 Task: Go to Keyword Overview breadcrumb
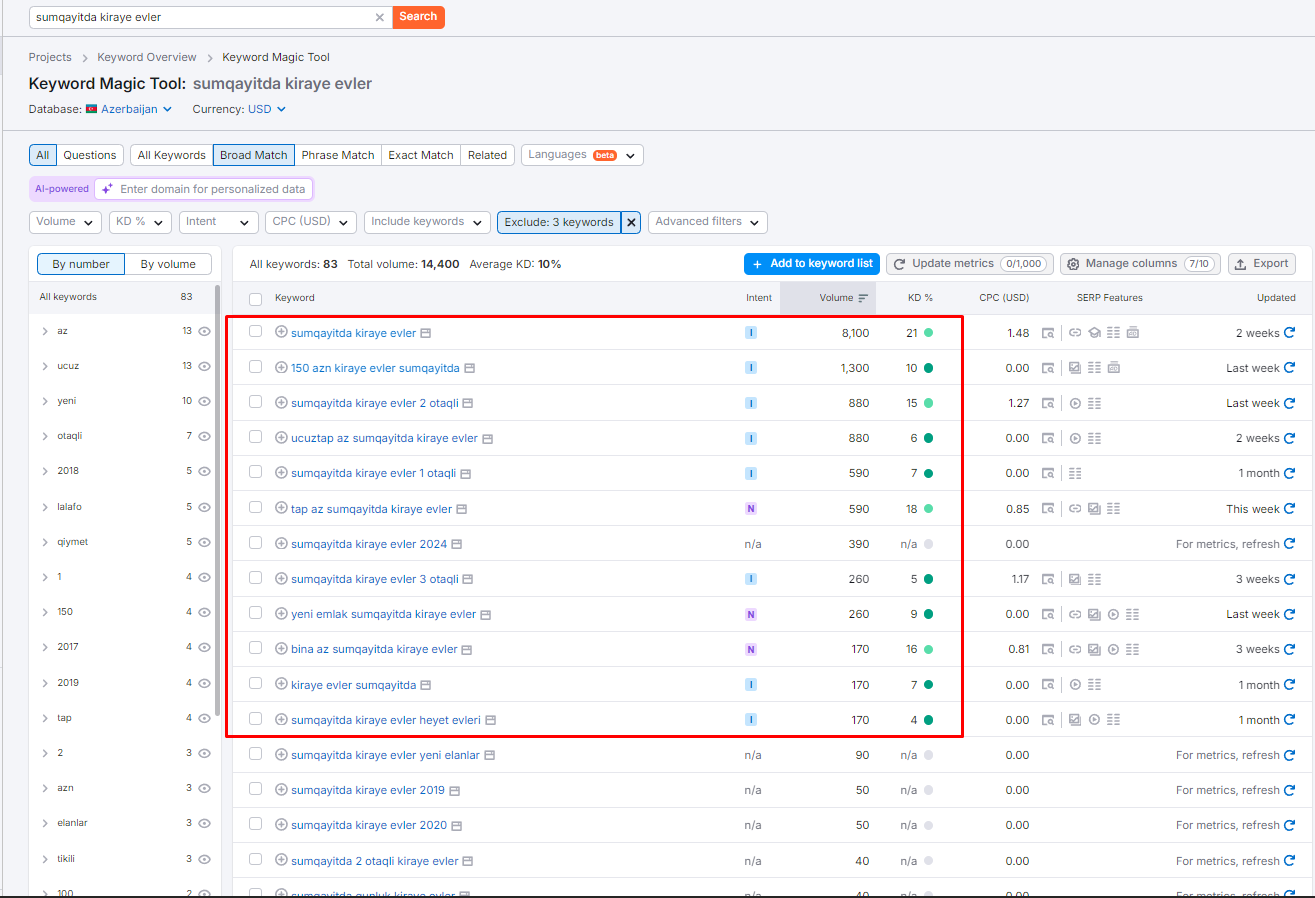pyautogui.click(x=147, y=57)
